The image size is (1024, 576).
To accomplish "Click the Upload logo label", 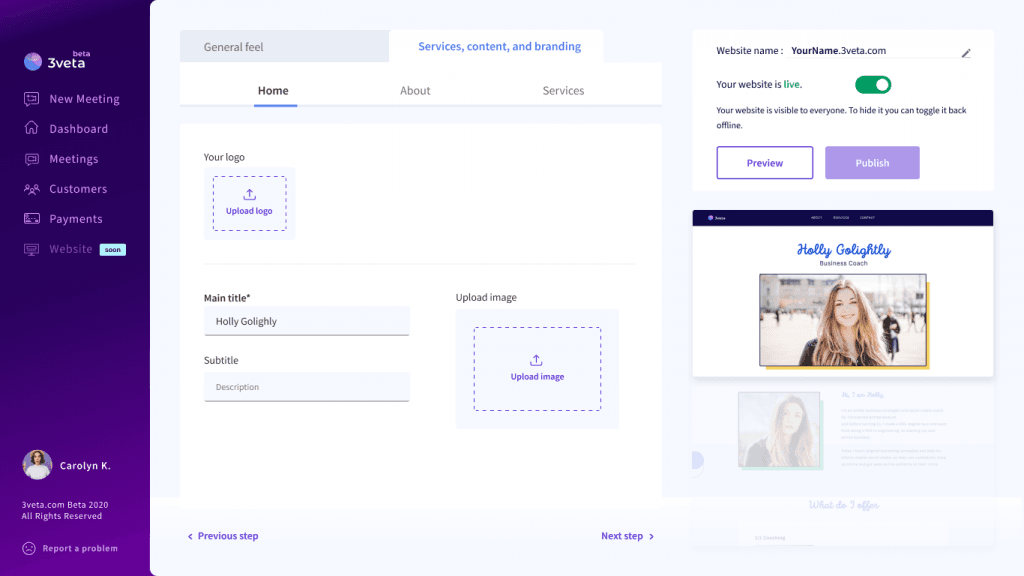I will (x=249, y=211).
